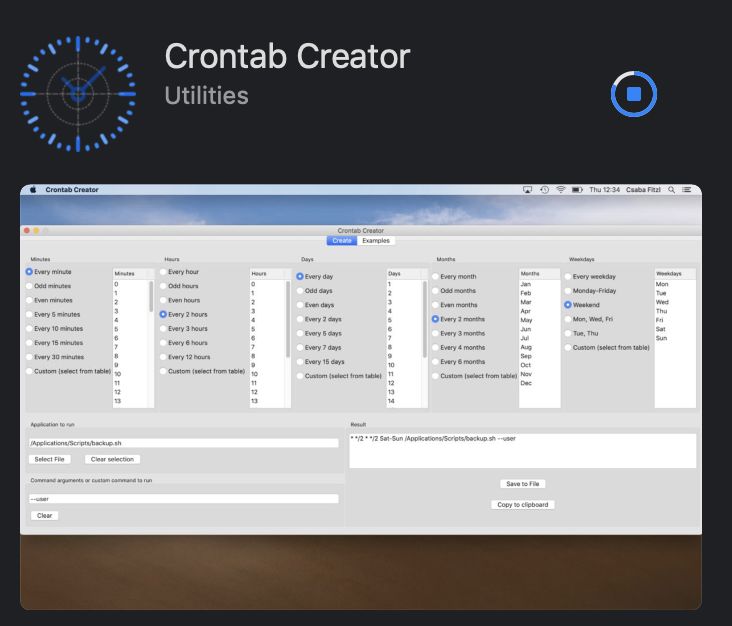Click the Application to run path field
732x626 pixels.
pos(183,443)
